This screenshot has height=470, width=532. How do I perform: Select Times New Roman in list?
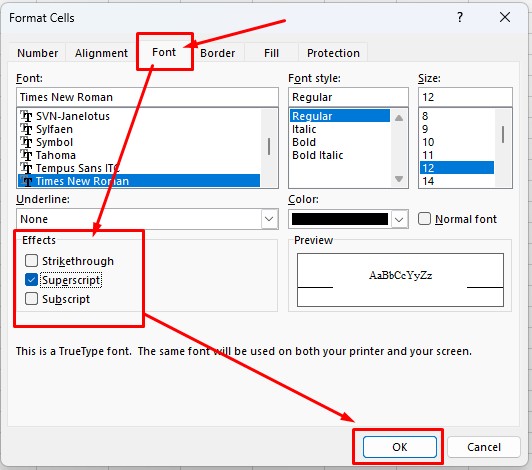point(139,181)
